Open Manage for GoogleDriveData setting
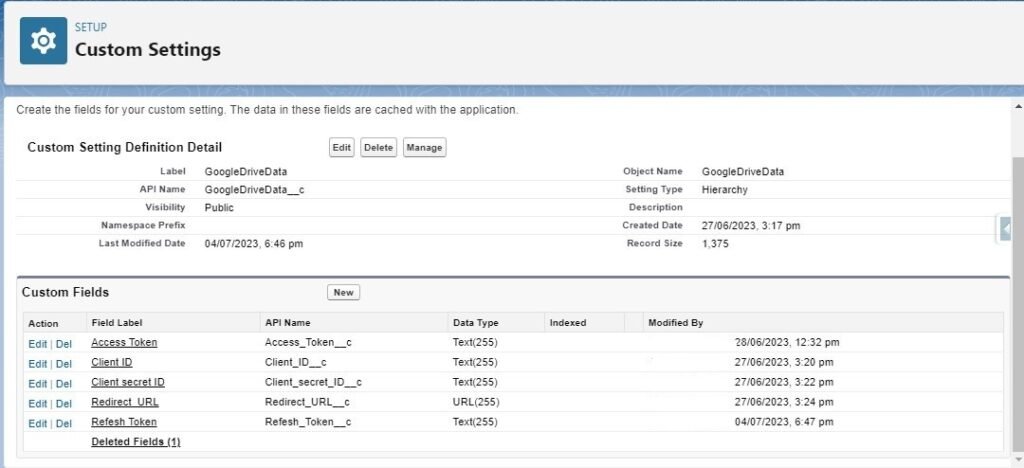 tap(424, 148)
